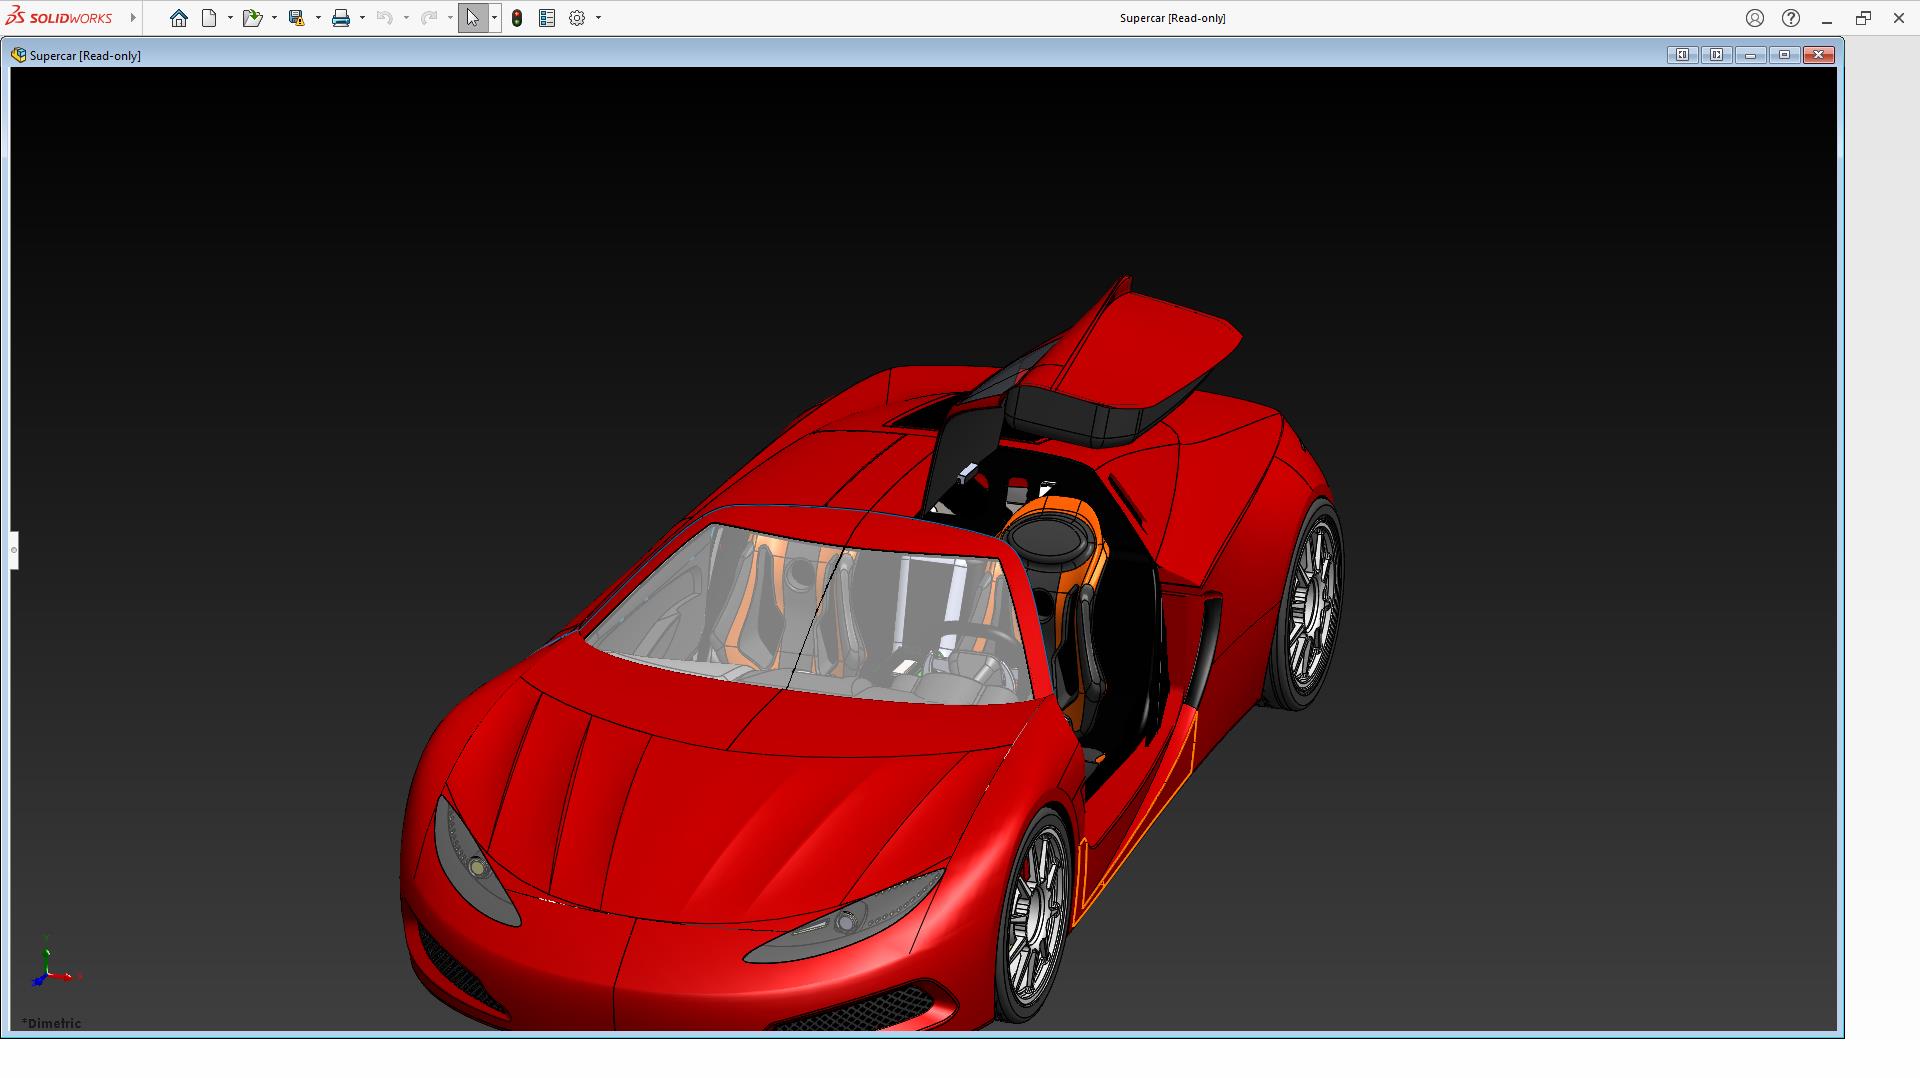Click the Save icon with warning badge
The width and height of the screenshot is (1920, 1078).
click(296, 18)
